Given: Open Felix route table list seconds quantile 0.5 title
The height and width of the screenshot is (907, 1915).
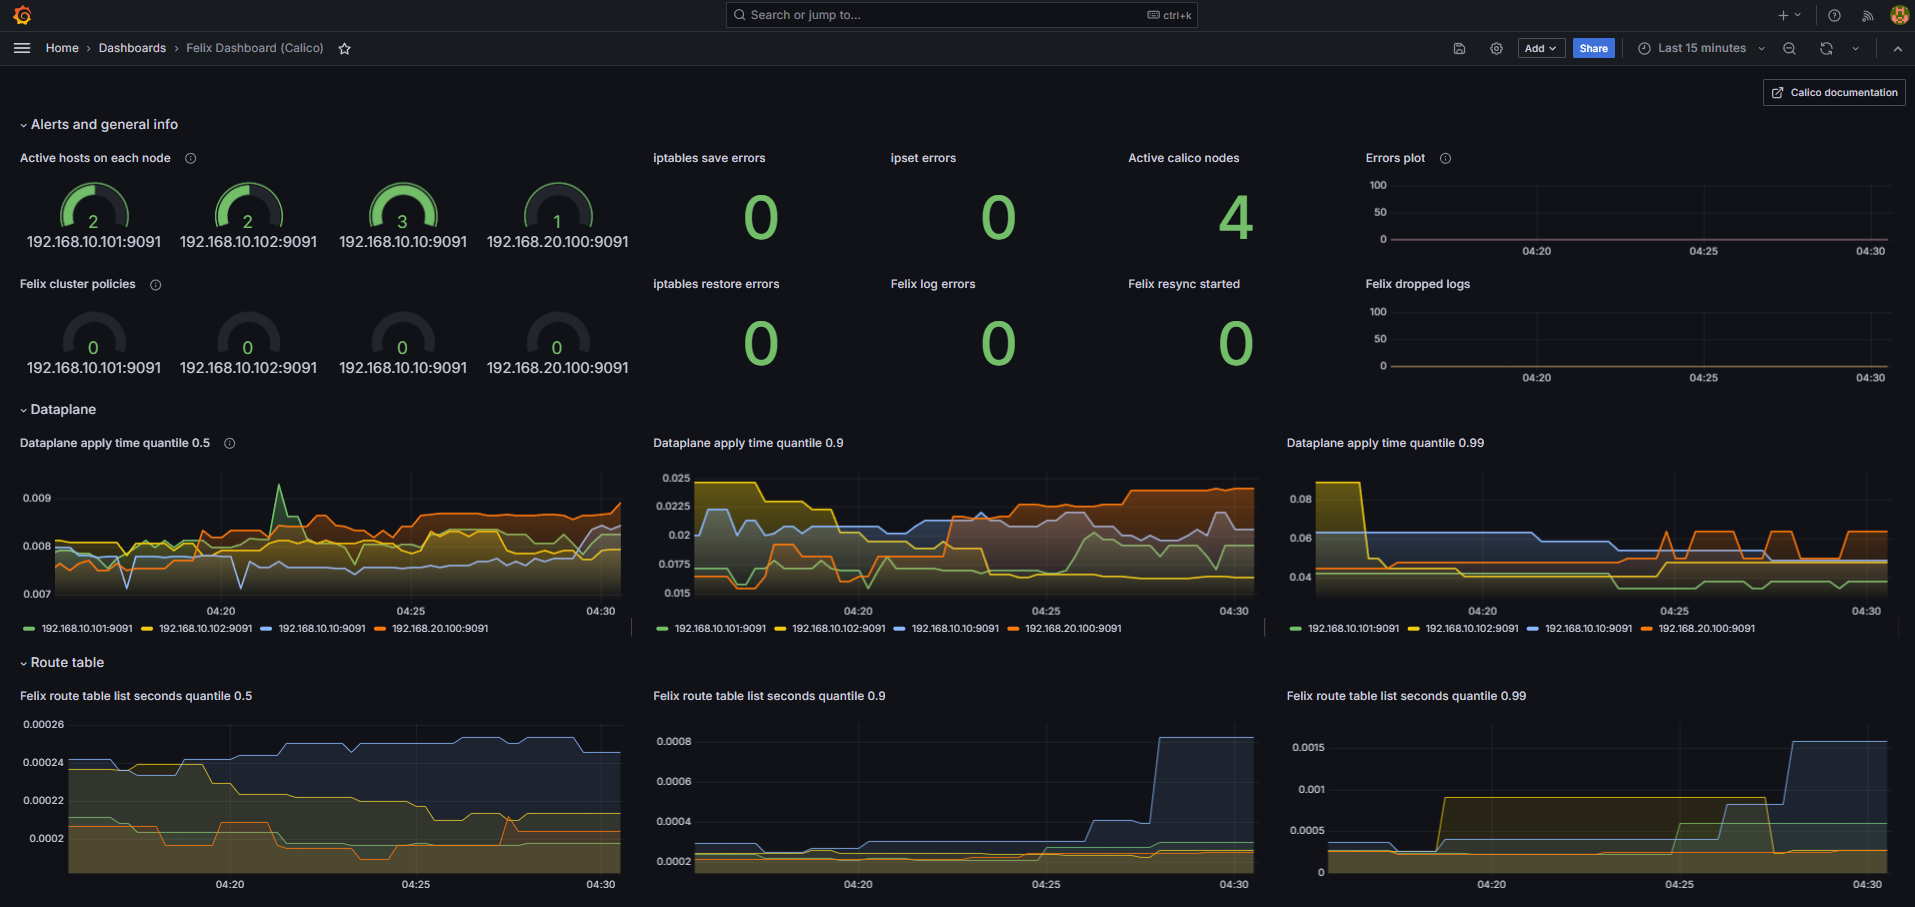Looking at the screenshot, I should pyautogui.click(x=136, y=696).
